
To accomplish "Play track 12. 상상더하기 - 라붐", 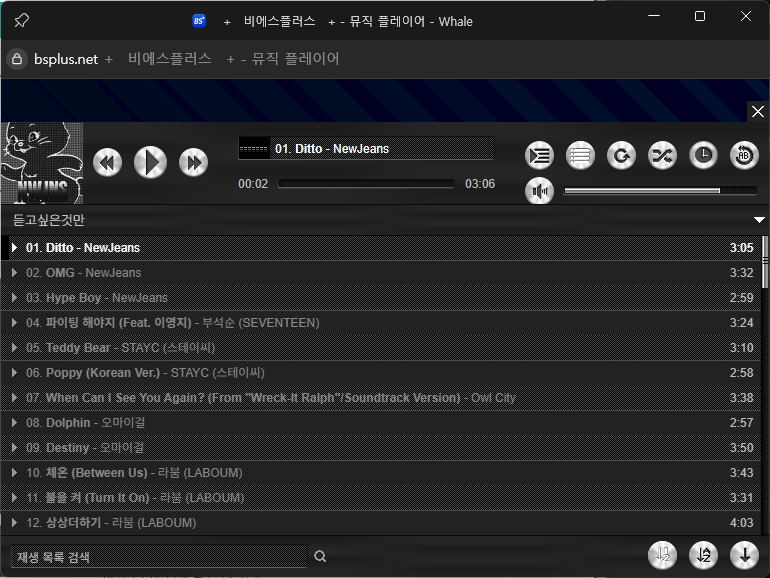I will [381, 523].
